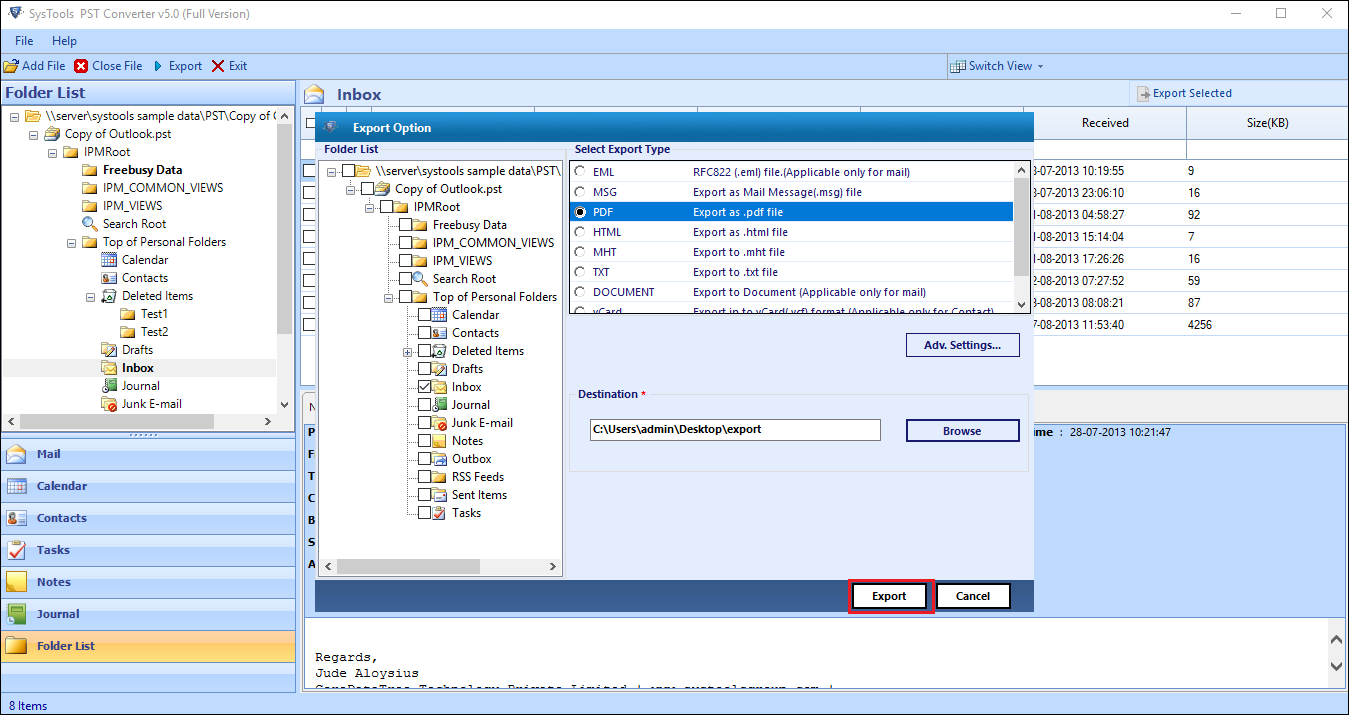1349x715 pixels.
Task: Click the Inbox envelope icon in header
Action: tap(315, 95)
